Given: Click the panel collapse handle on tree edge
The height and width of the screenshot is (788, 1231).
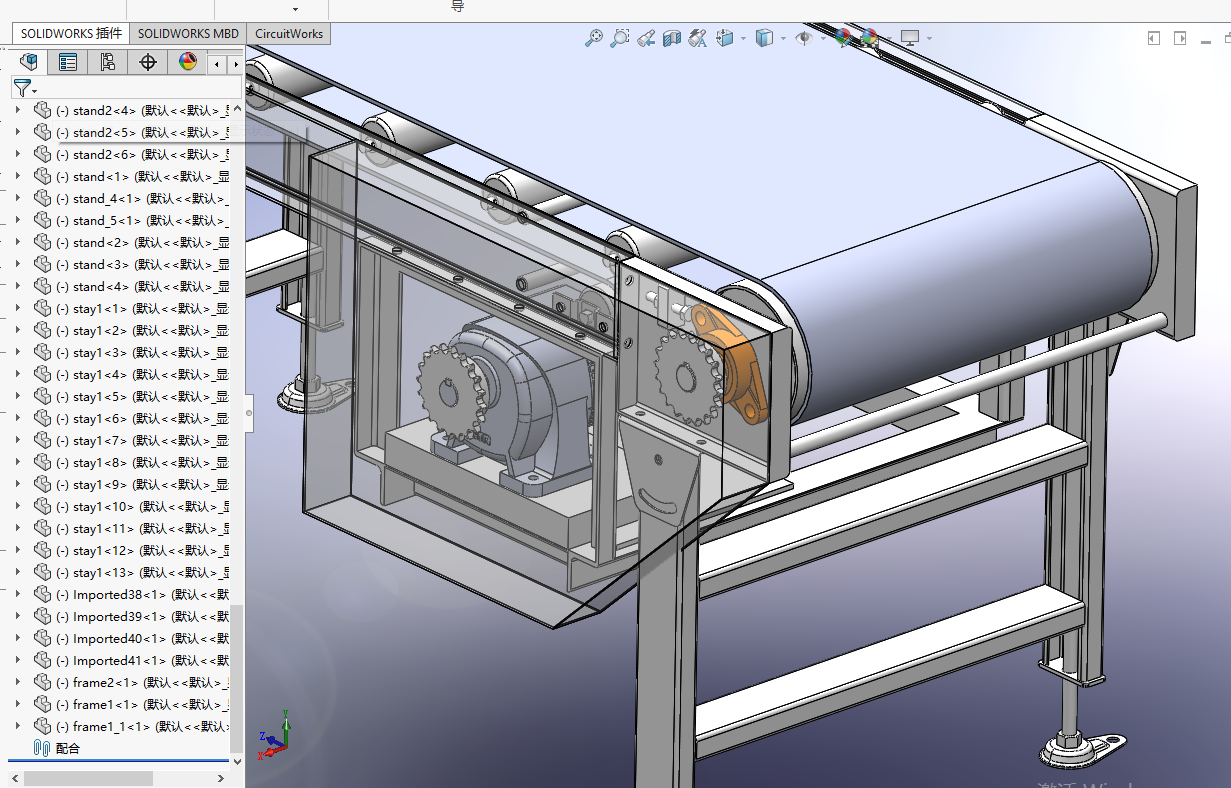Looking at the screenshot, I should pos(249,412).
